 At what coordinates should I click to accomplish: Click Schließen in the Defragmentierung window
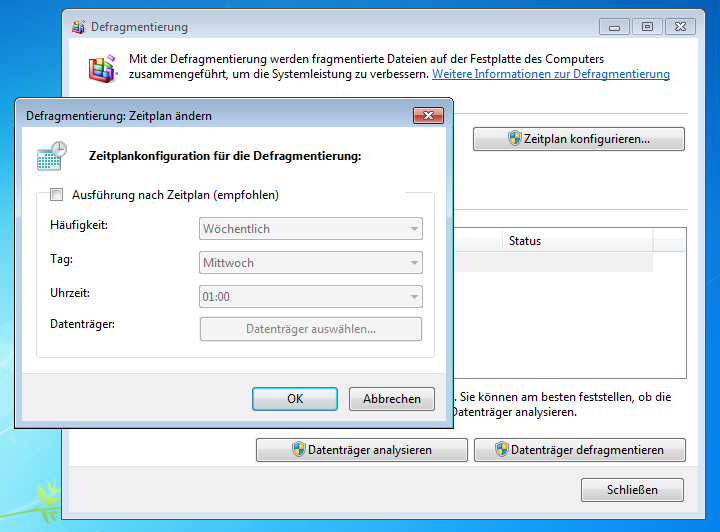[632, 490]
